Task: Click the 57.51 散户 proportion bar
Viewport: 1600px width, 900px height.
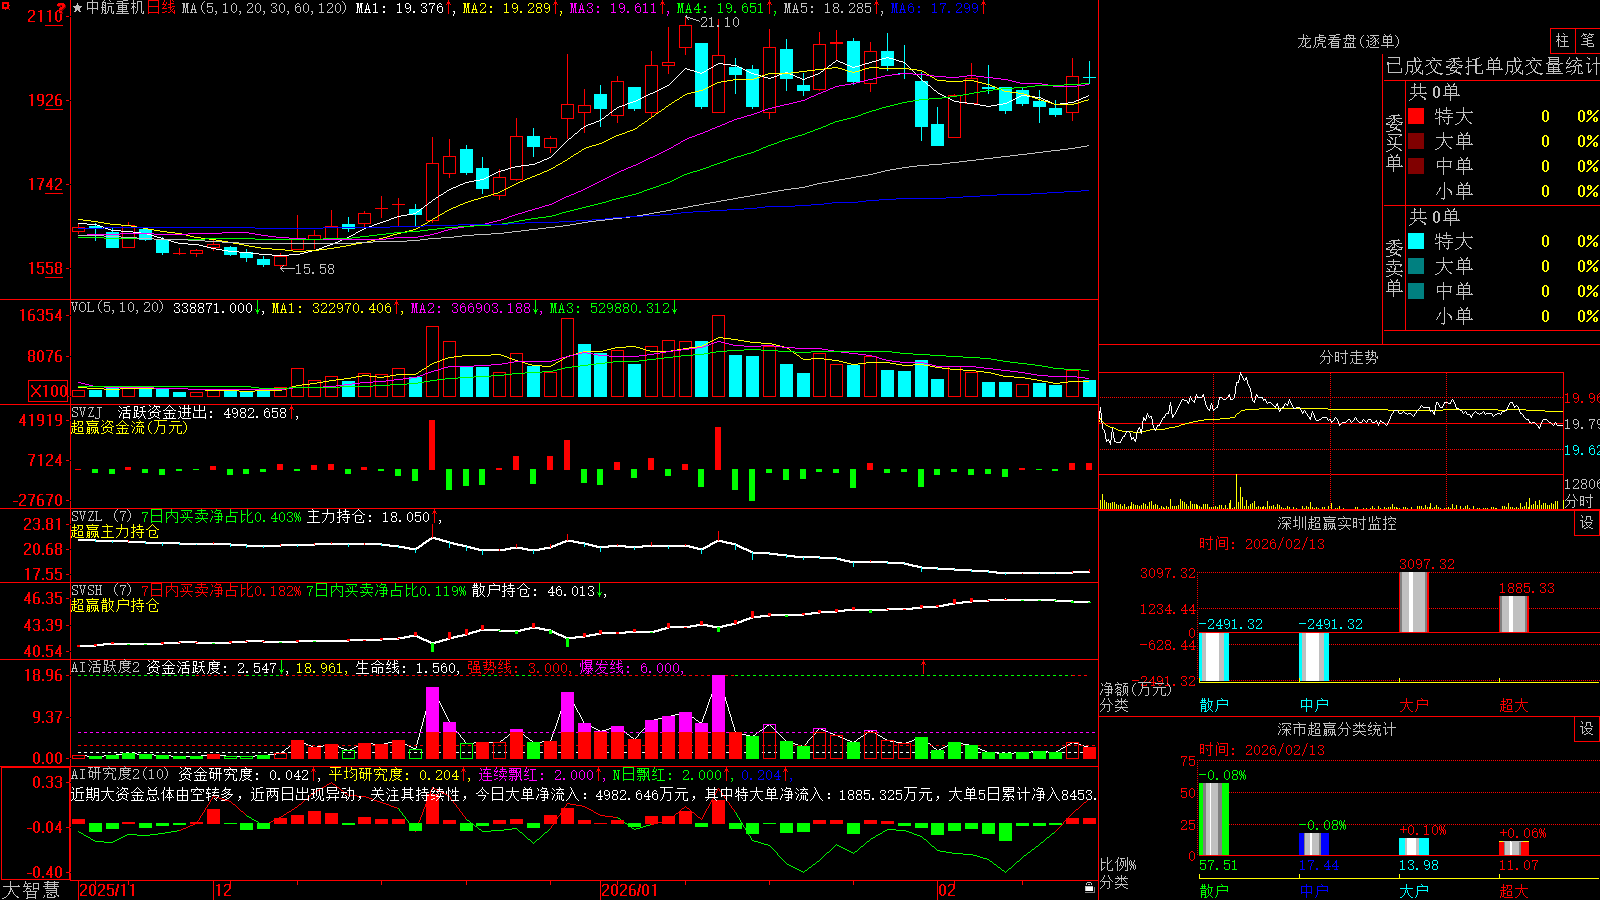Action: coord(1214,819)
